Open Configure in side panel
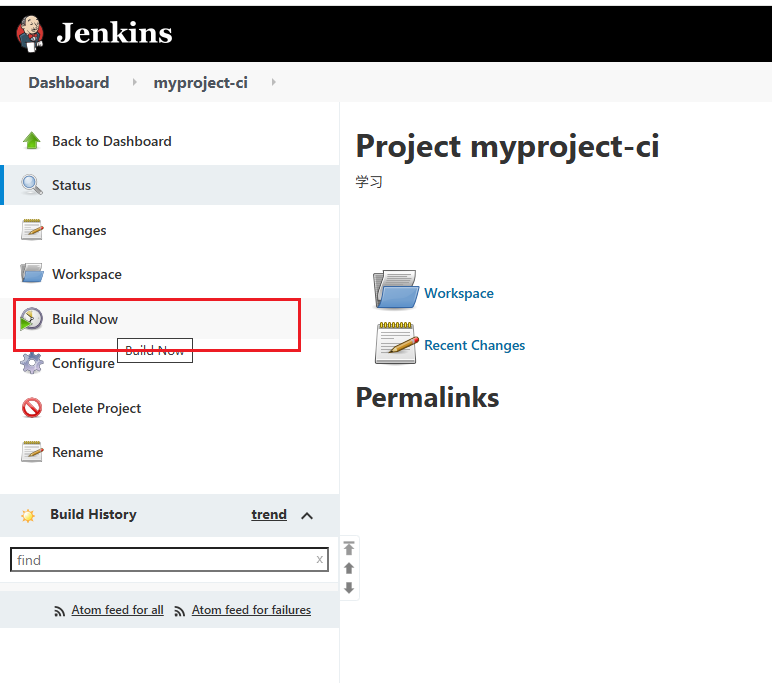The width and height of the screenshot is (772, 683). tap(83, 363)
